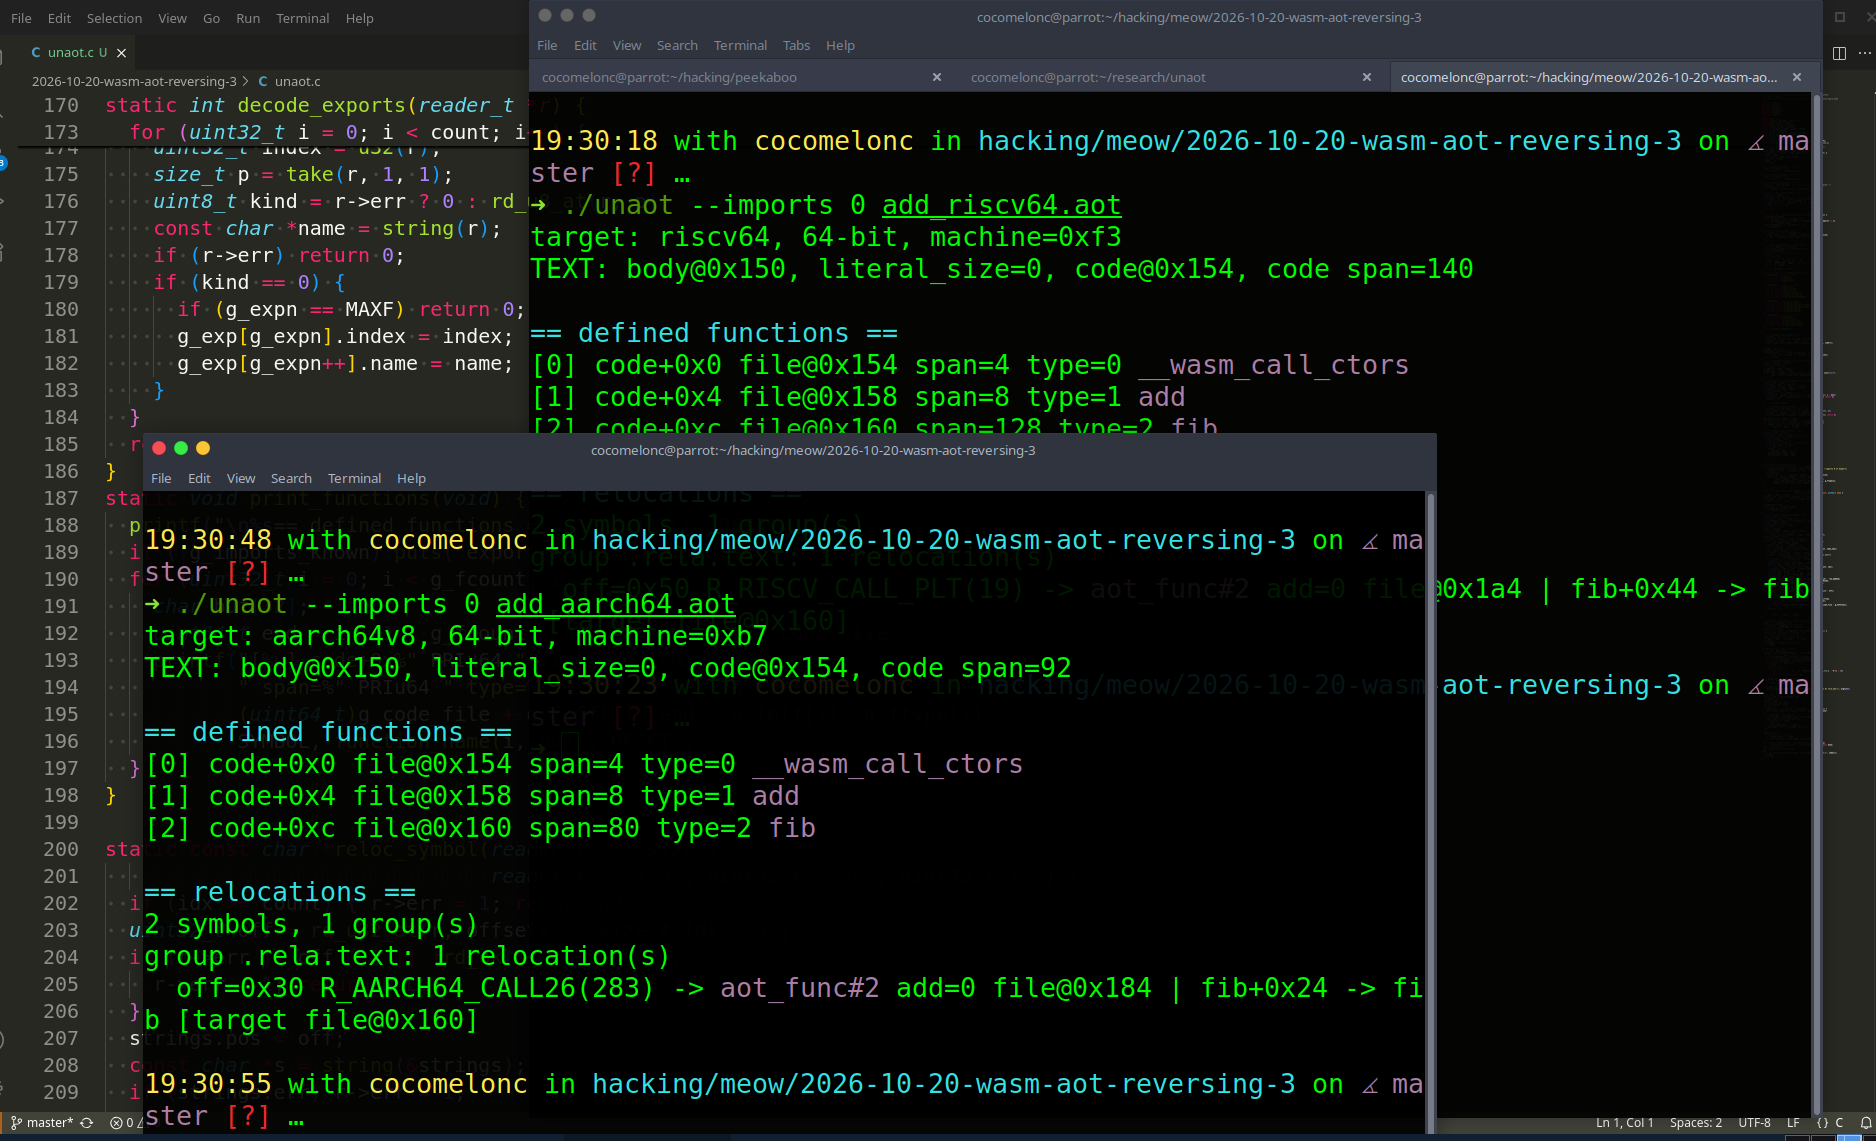Open the language mode selector C

pyautogui.click(x=1838, y=1123)
